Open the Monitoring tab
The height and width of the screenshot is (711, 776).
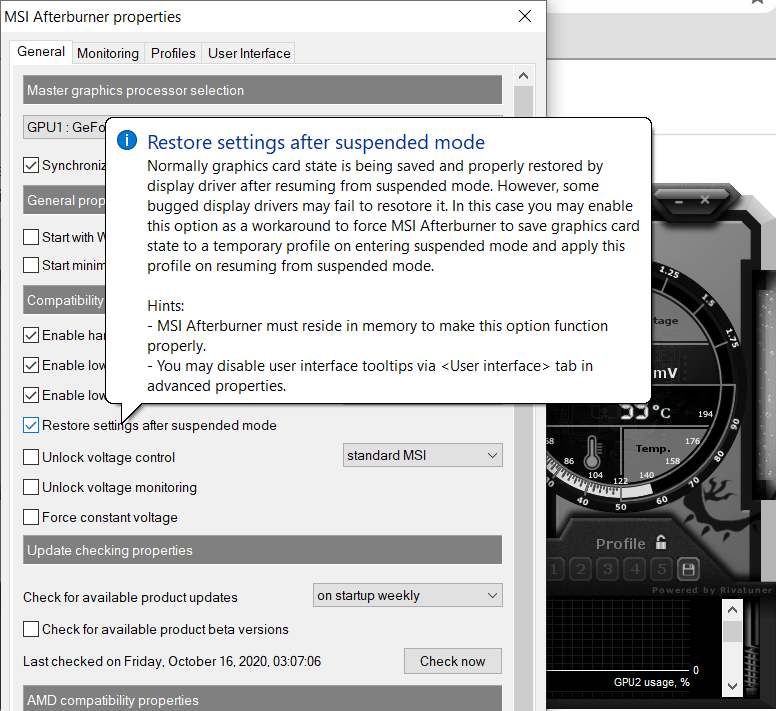point(108,53)
